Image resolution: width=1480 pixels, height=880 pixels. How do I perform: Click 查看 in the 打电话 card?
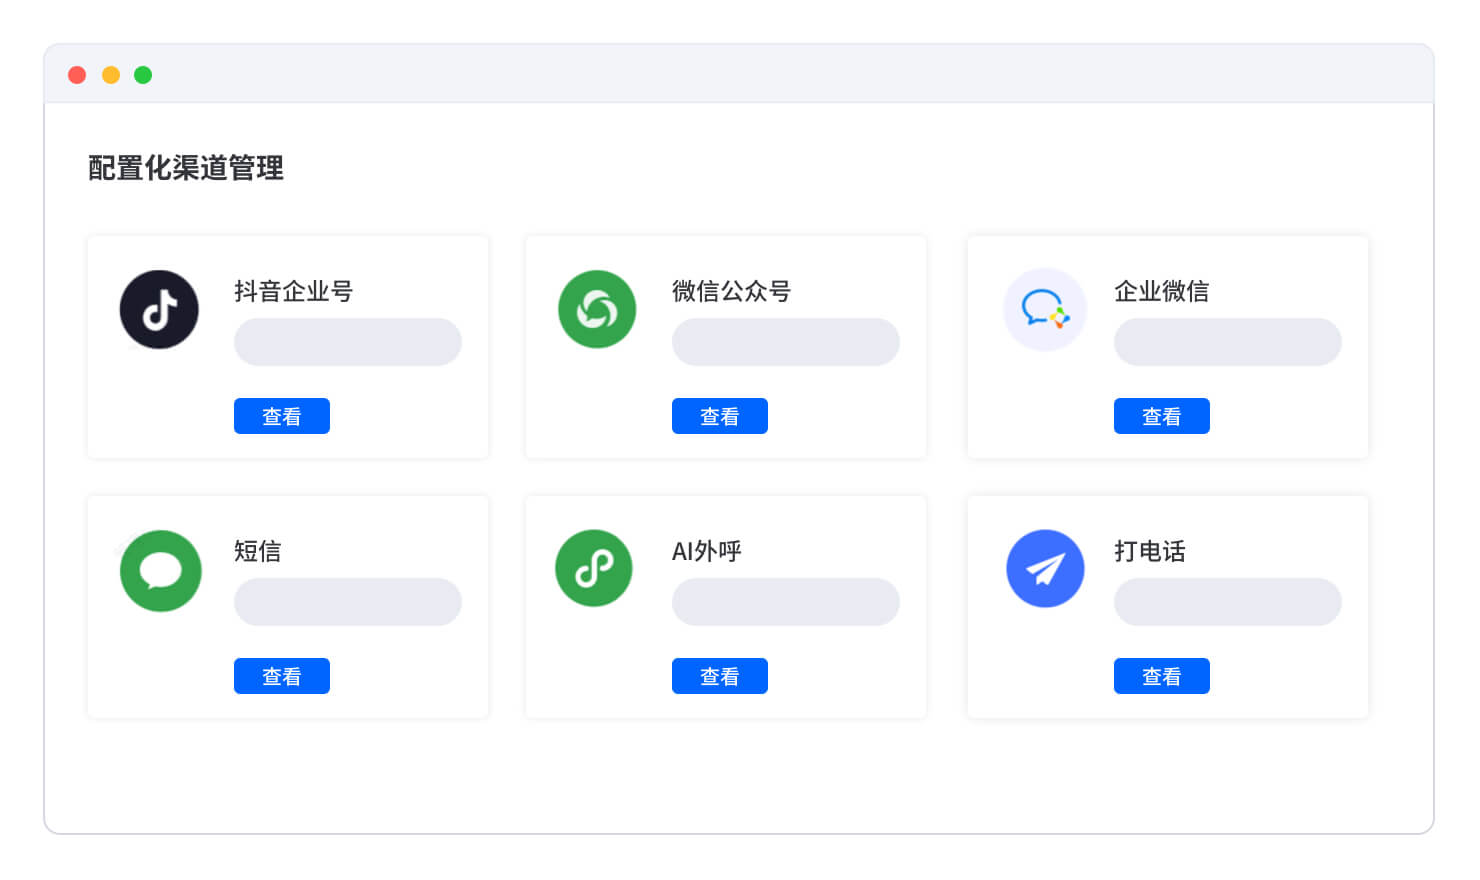point(1161,676)
